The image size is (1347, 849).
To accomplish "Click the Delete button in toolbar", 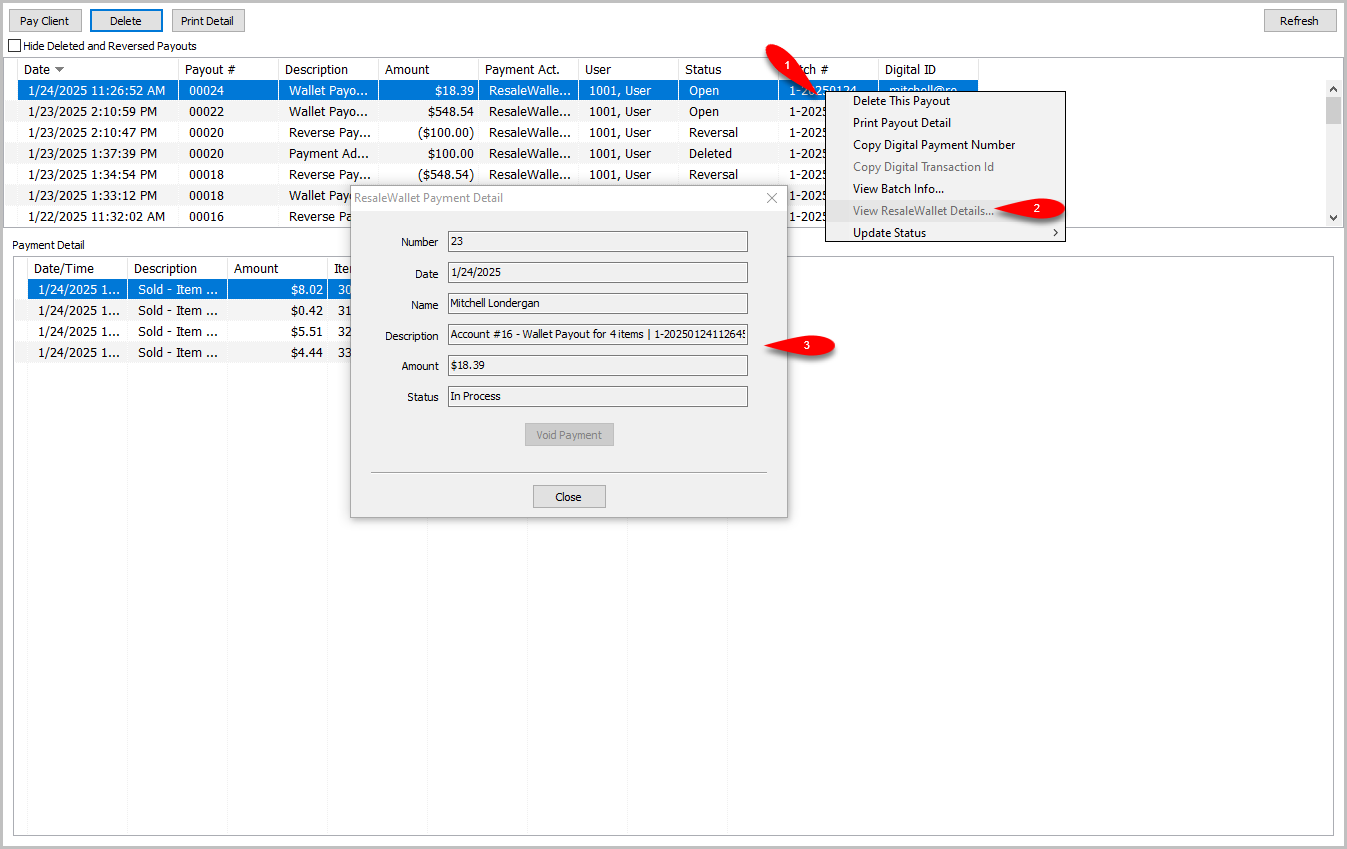I will [126, 21].
